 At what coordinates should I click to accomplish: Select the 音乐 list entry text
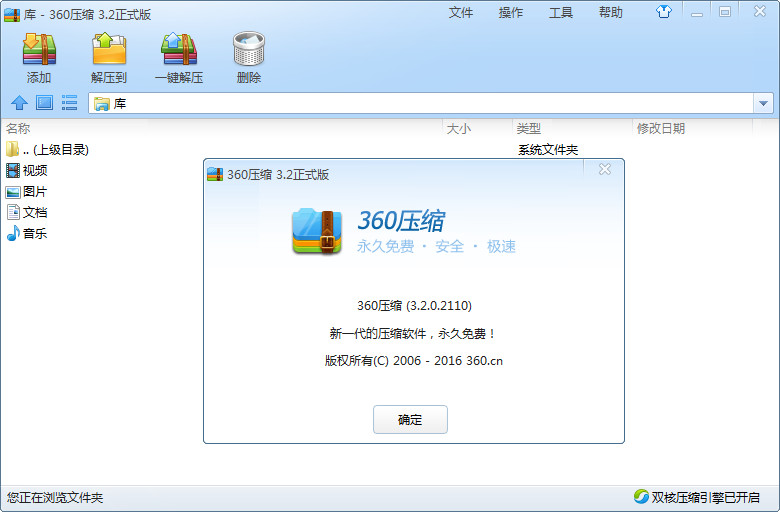(x=35, y=233)
